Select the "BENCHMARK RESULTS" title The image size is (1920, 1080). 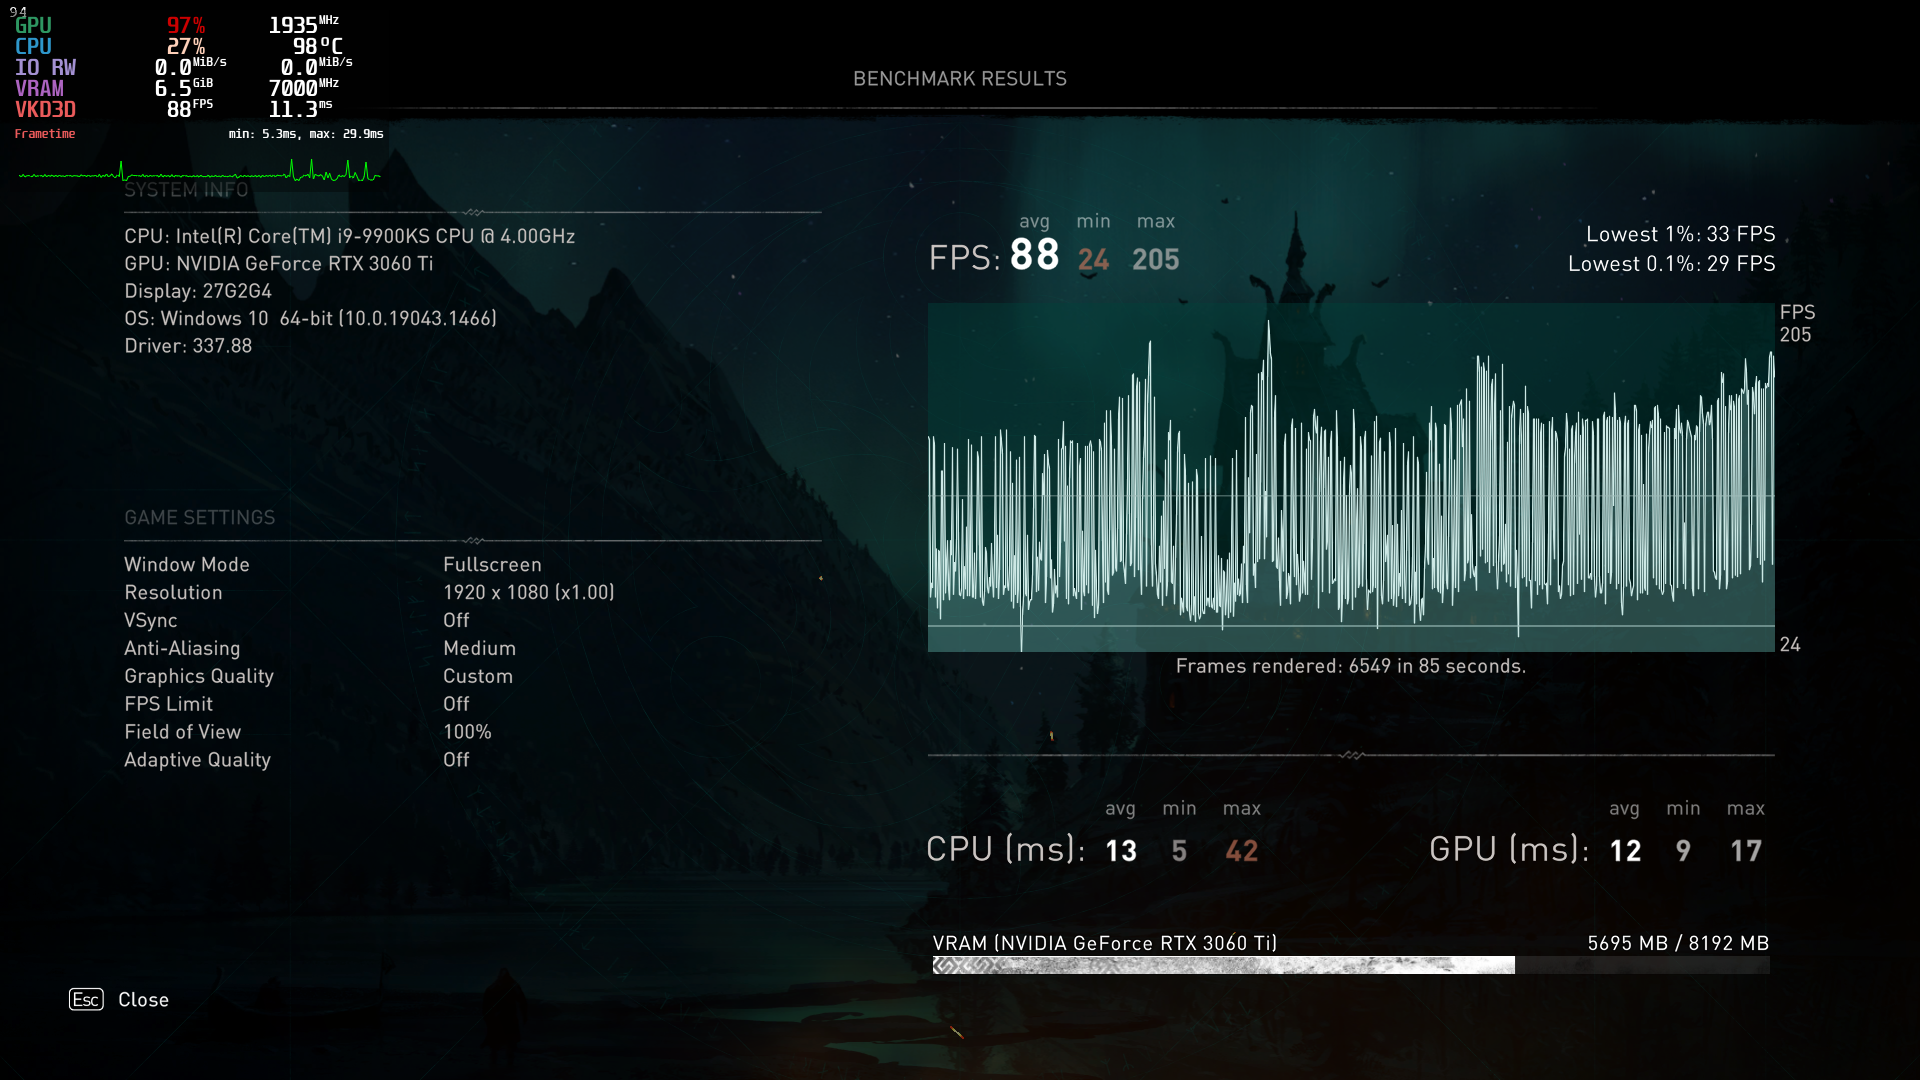click(960, 79)
